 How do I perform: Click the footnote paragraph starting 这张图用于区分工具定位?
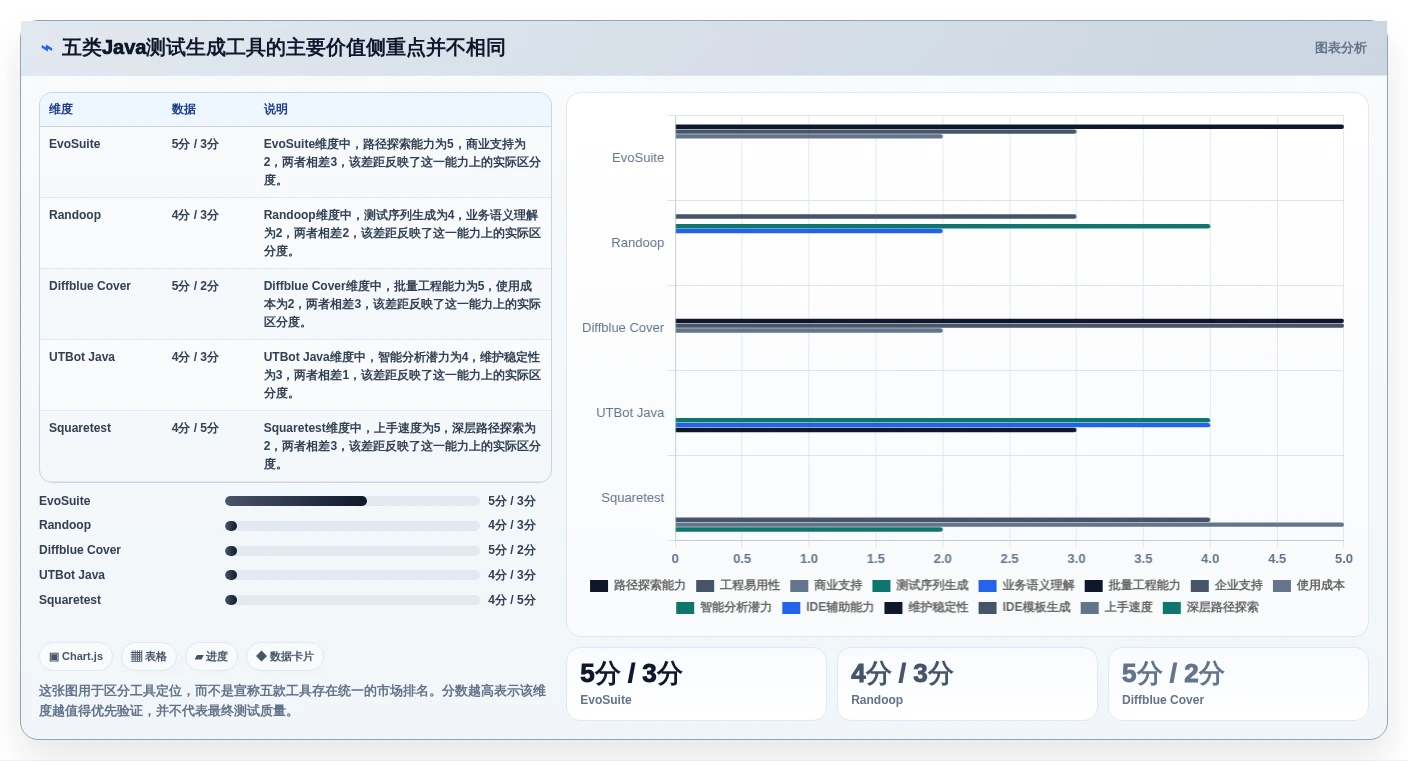coord(293,701)
